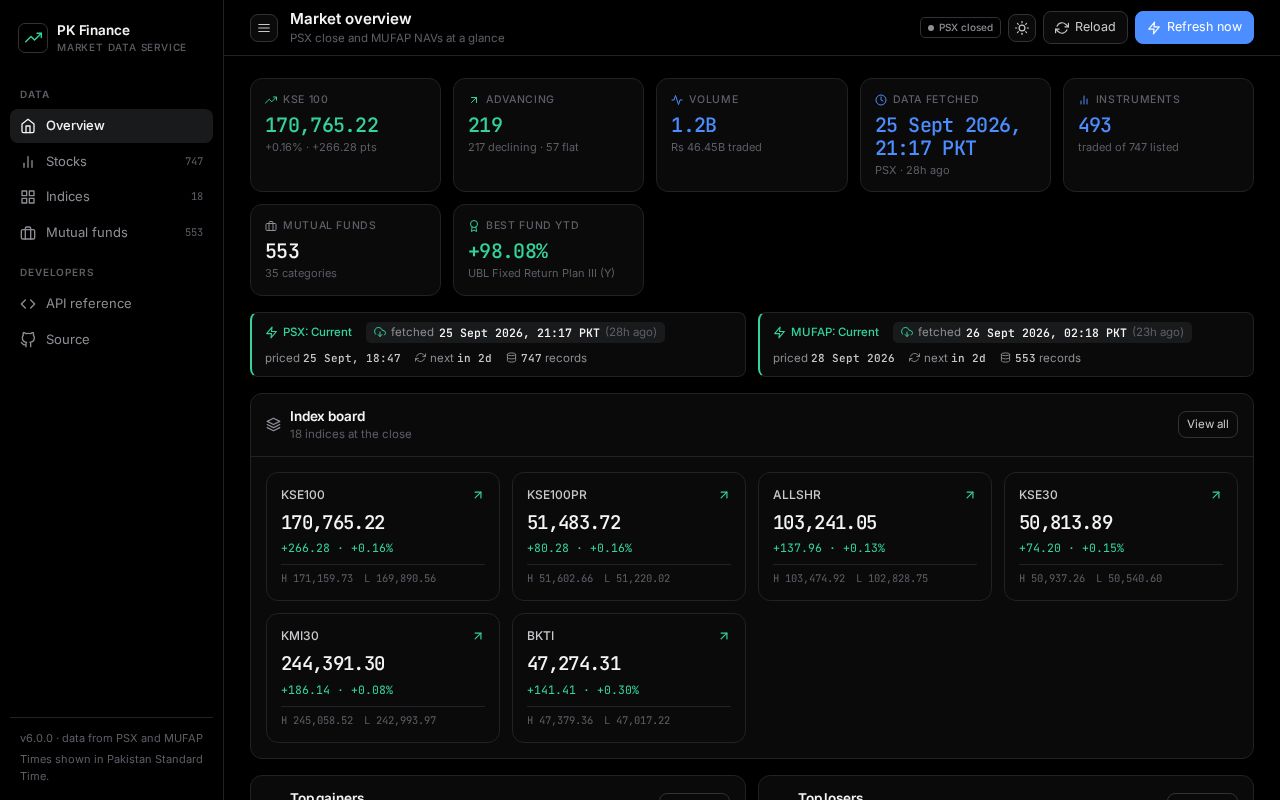Open the Source link
The image size is (1280, 800).
click(111, 340)
